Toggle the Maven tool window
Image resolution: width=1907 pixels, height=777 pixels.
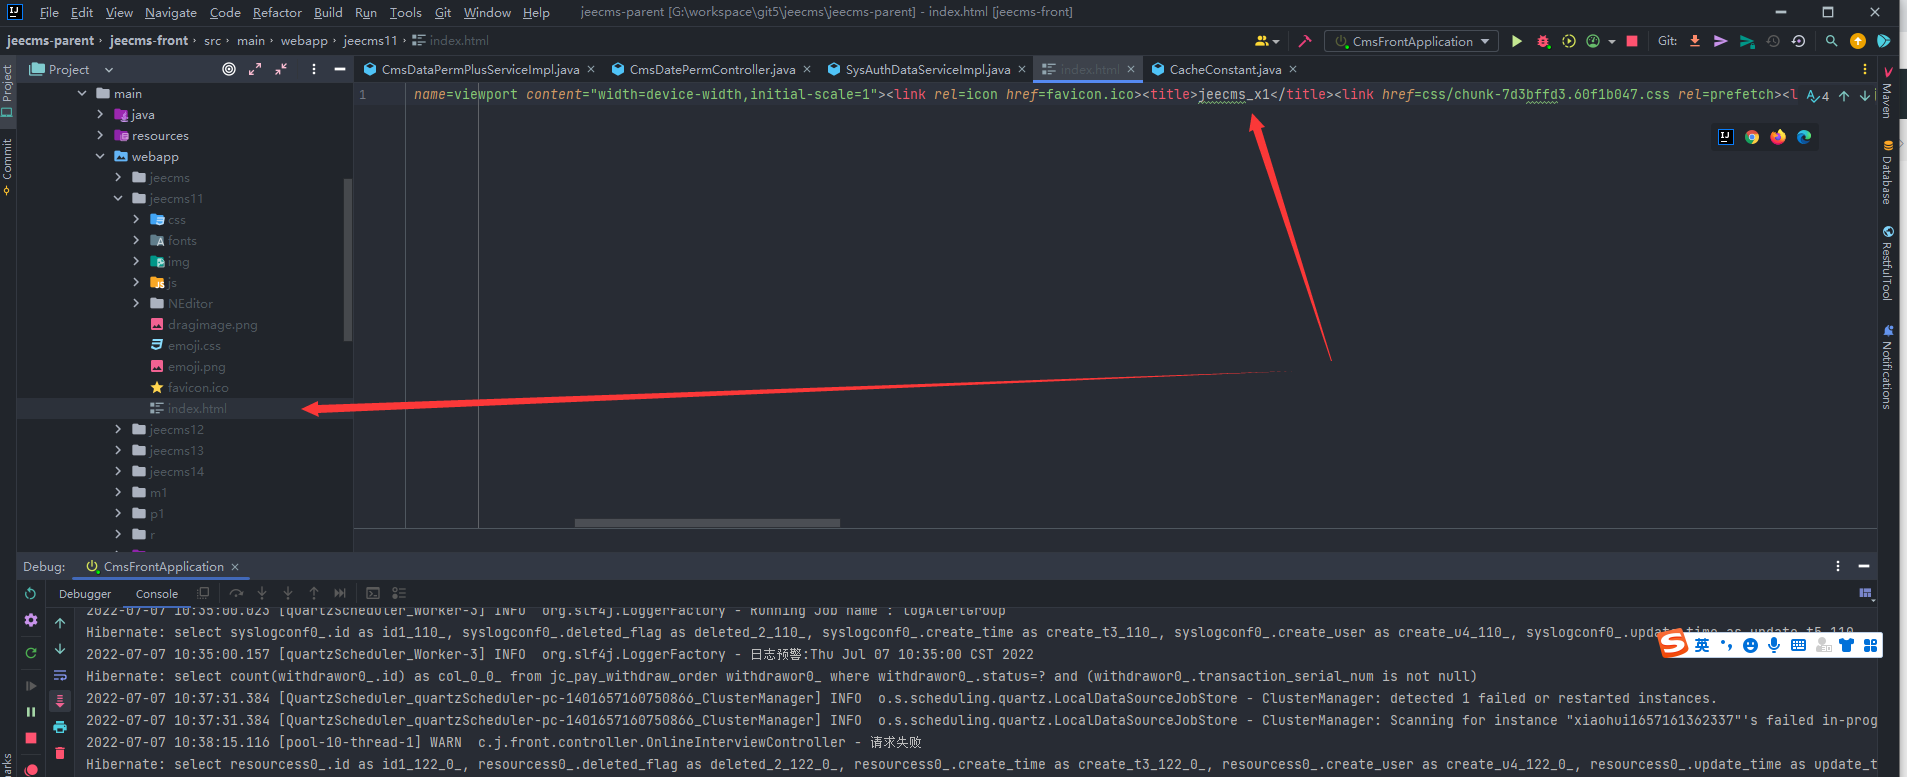tap(1887, 92)
